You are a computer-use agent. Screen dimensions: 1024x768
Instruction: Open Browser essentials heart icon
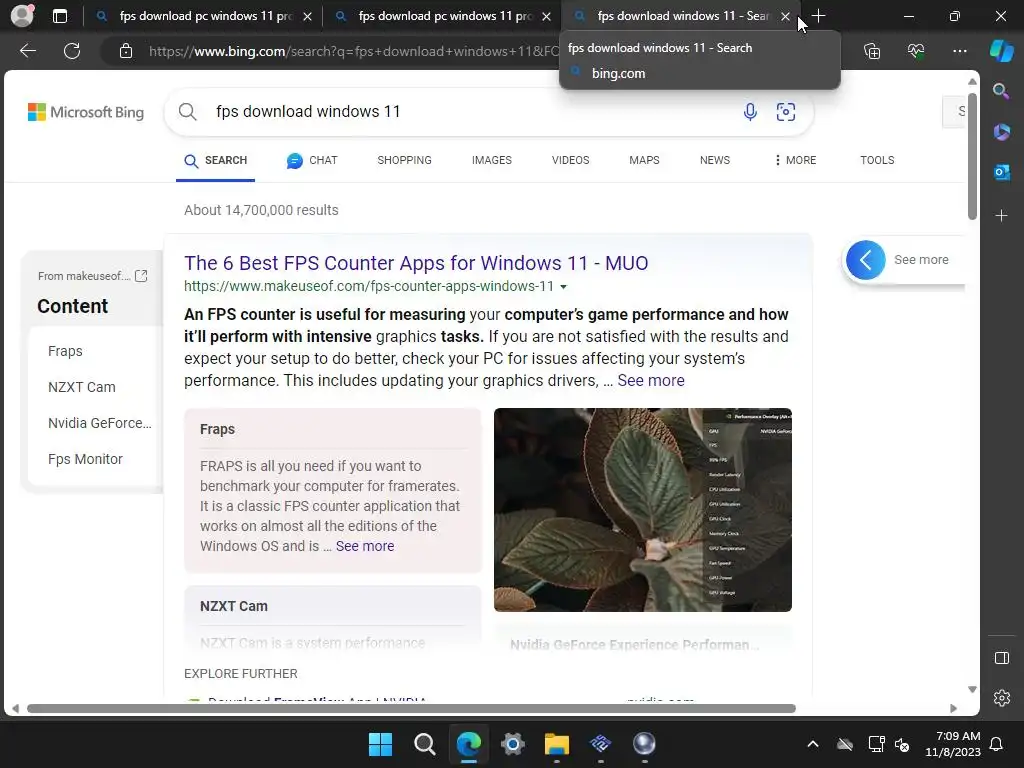[x=916, y=51]
